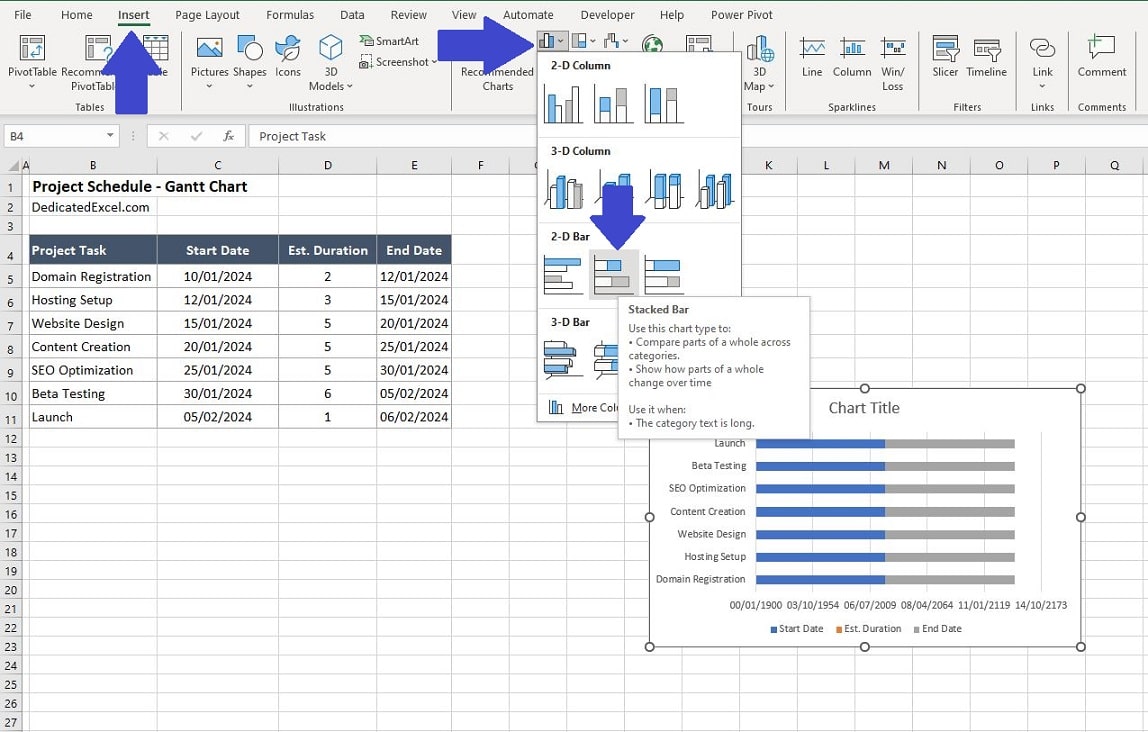
Task: Open the 3D Models dropdown
Action: point(330,61)
